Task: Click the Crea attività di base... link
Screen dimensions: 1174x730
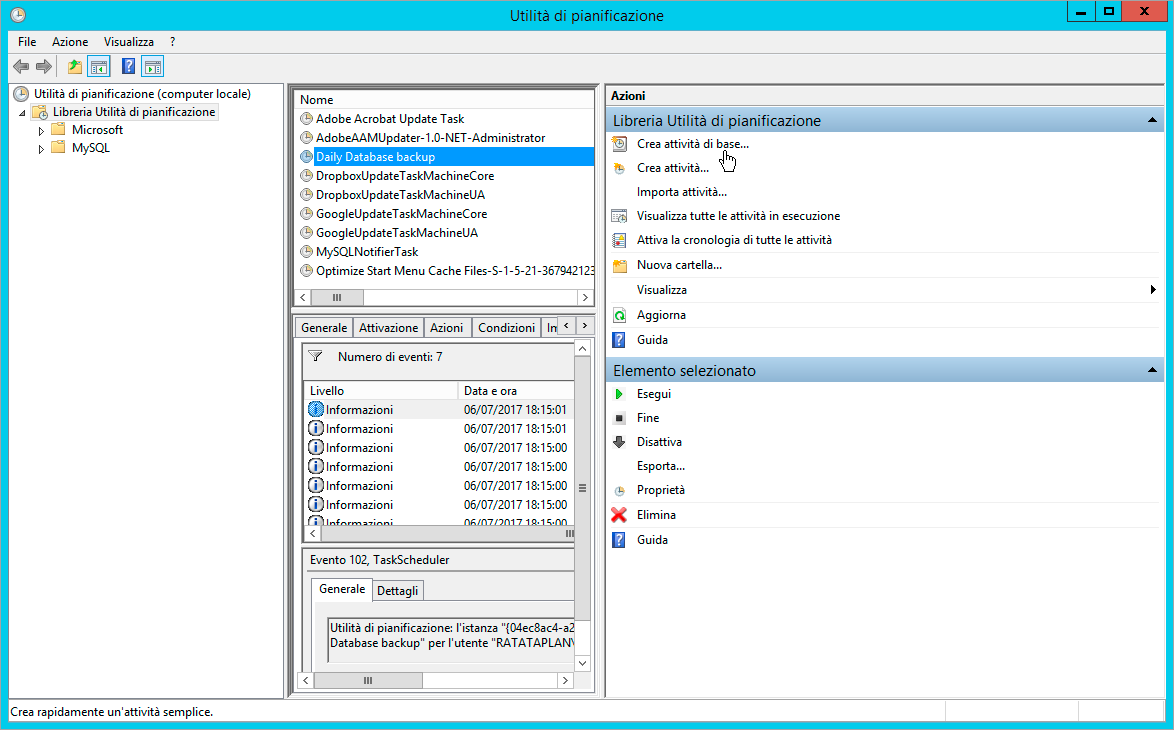Action: (x=693, y=144)
